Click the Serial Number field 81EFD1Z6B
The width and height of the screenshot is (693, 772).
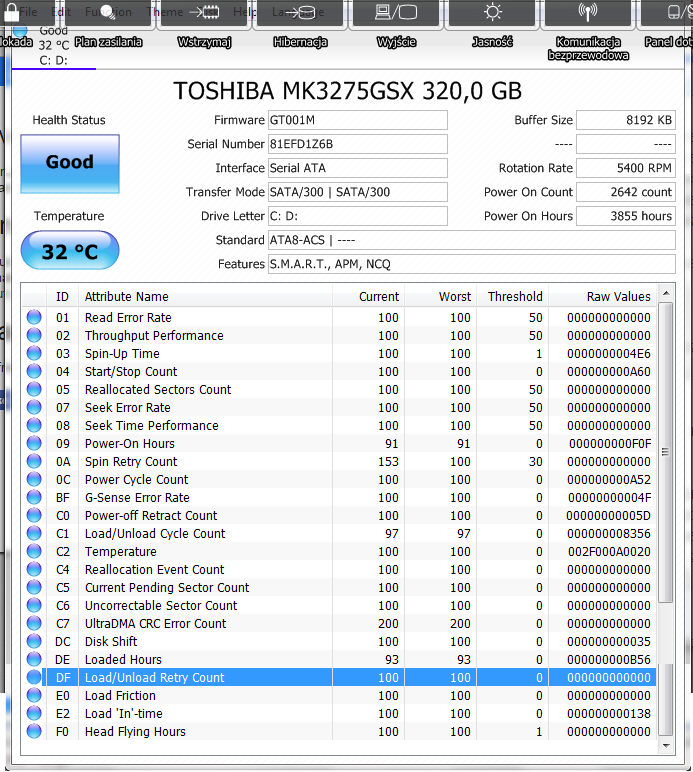point(358,144)
